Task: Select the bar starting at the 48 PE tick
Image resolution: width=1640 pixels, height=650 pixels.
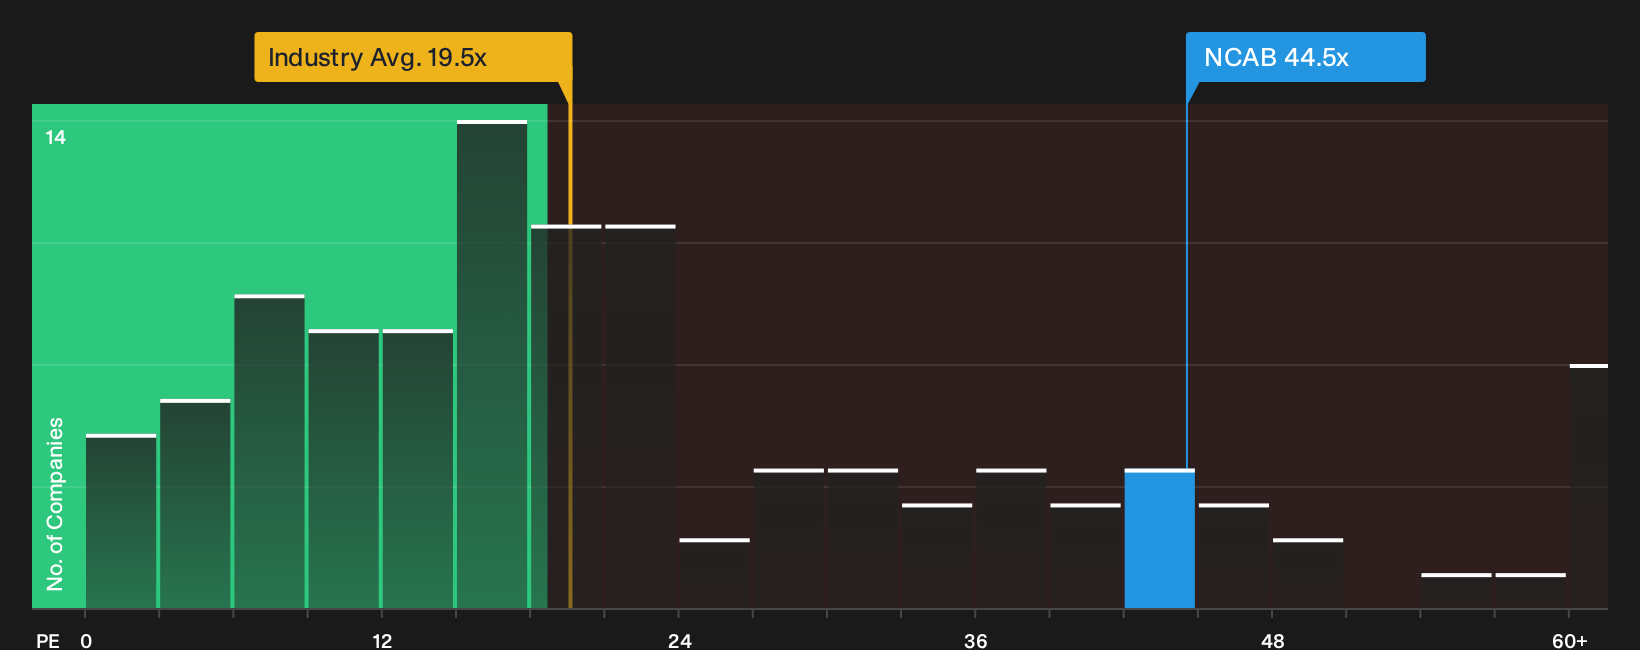Action: click(x=1308, y=573)
